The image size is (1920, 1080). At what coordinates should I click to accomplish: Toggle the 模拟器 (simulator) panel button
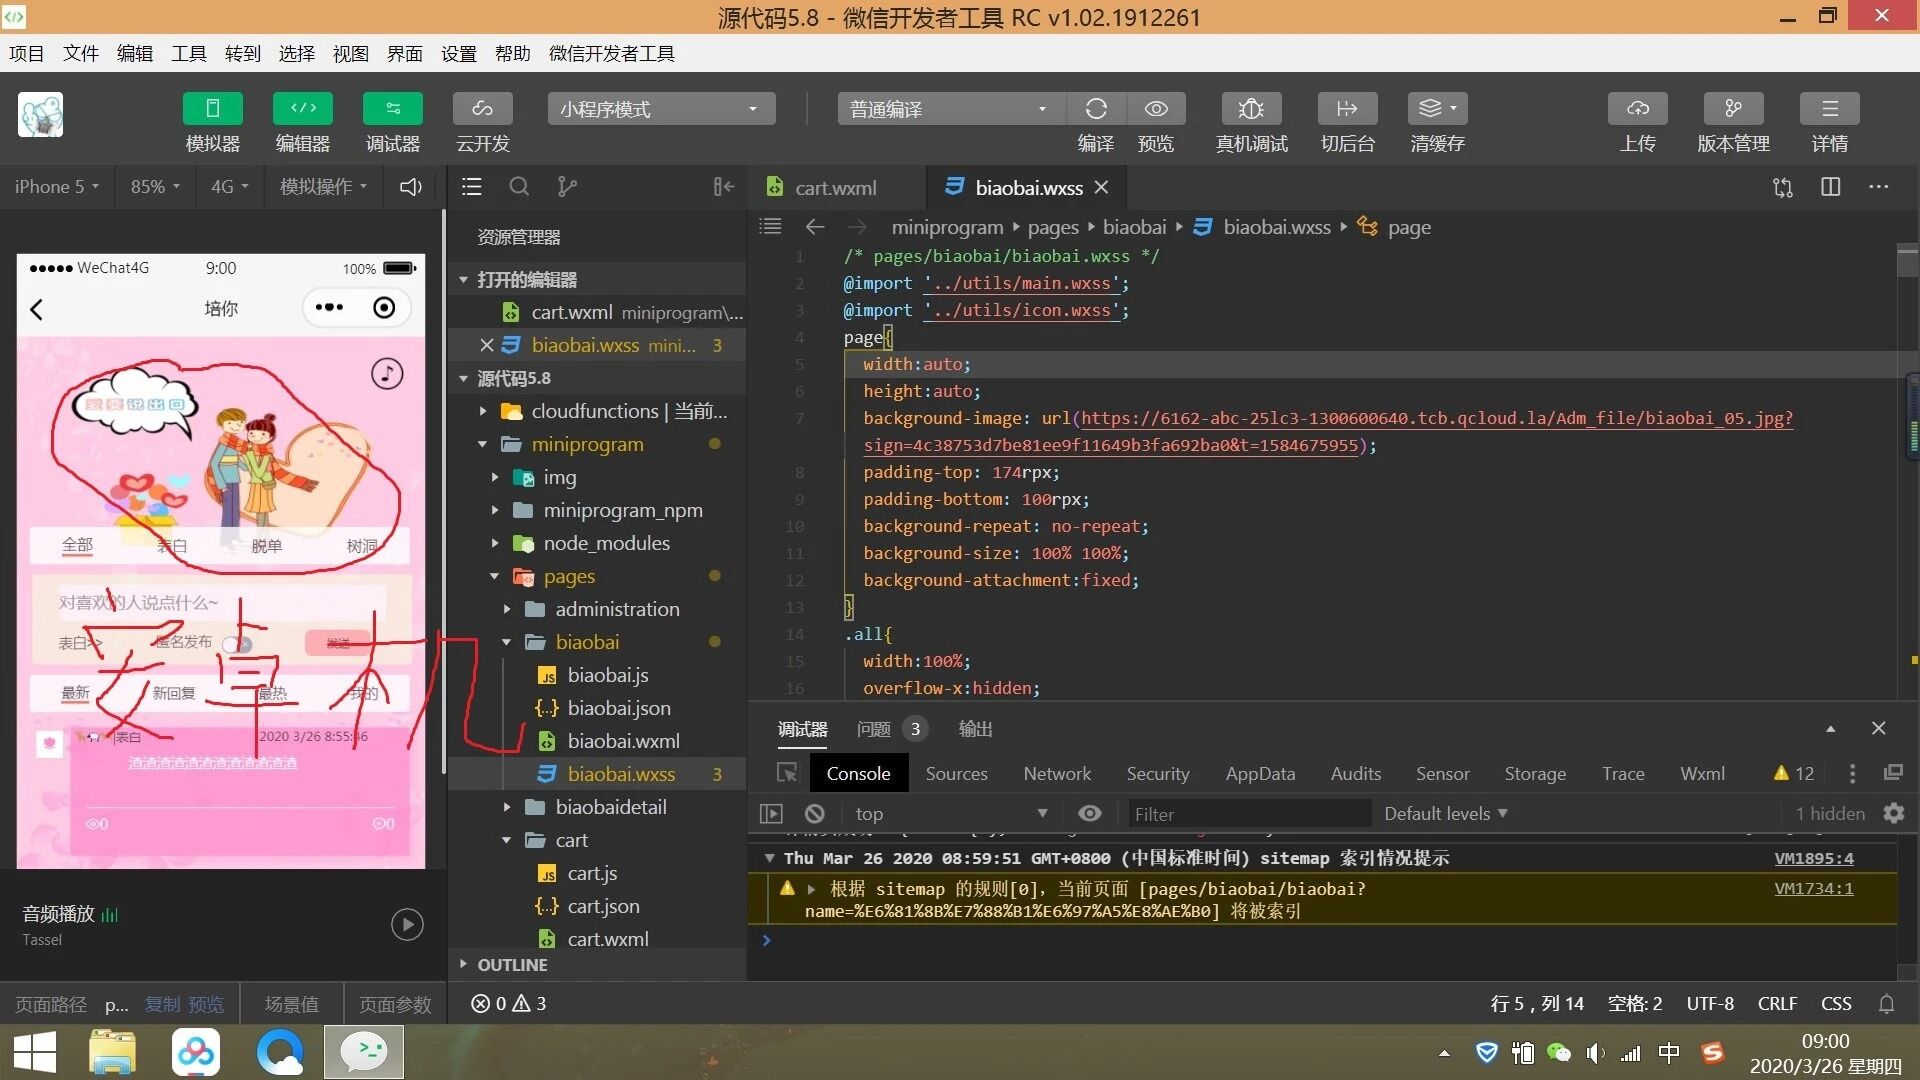pos(212,109)
